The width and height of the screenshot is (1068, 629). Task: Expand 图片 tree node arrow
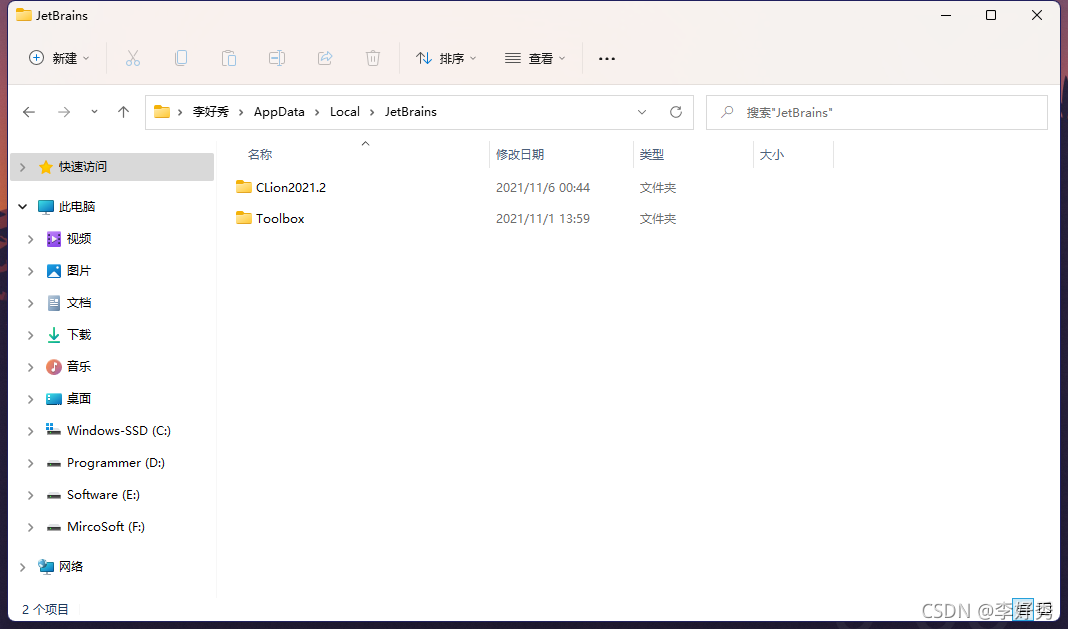click(x=31, y=271)
